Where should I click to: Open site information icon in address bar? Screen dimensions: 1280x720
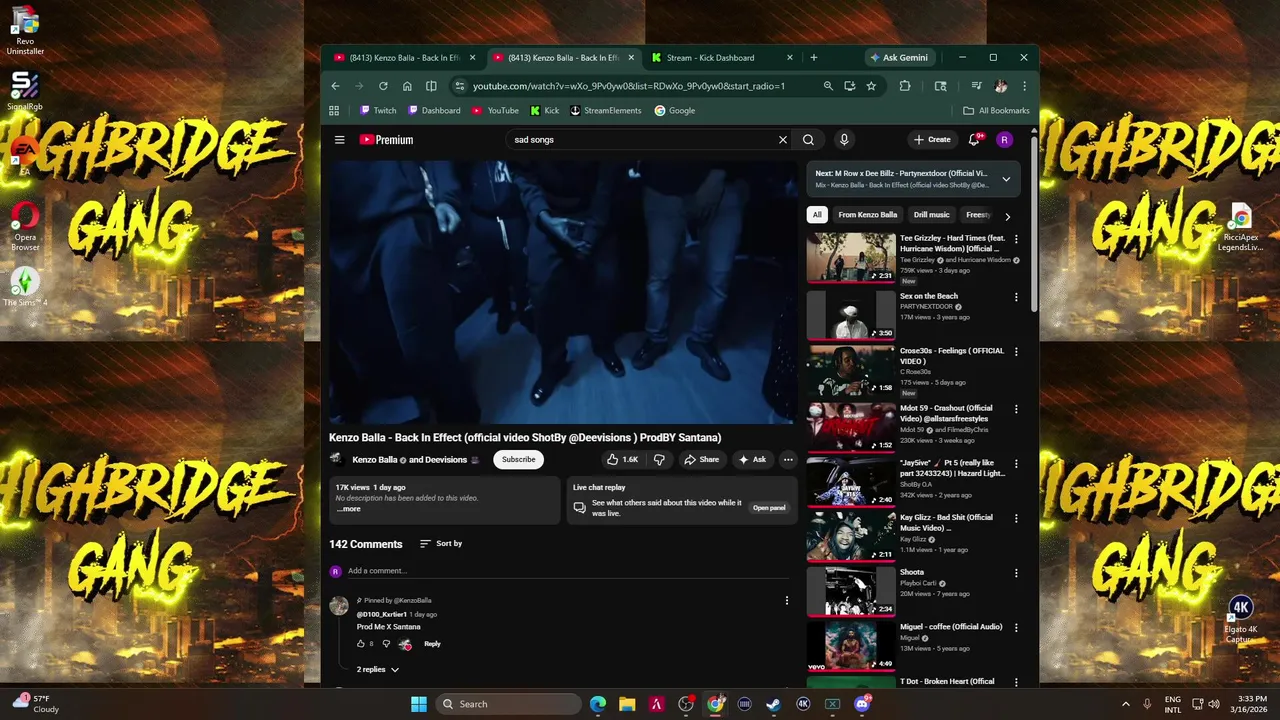(459, 86)
